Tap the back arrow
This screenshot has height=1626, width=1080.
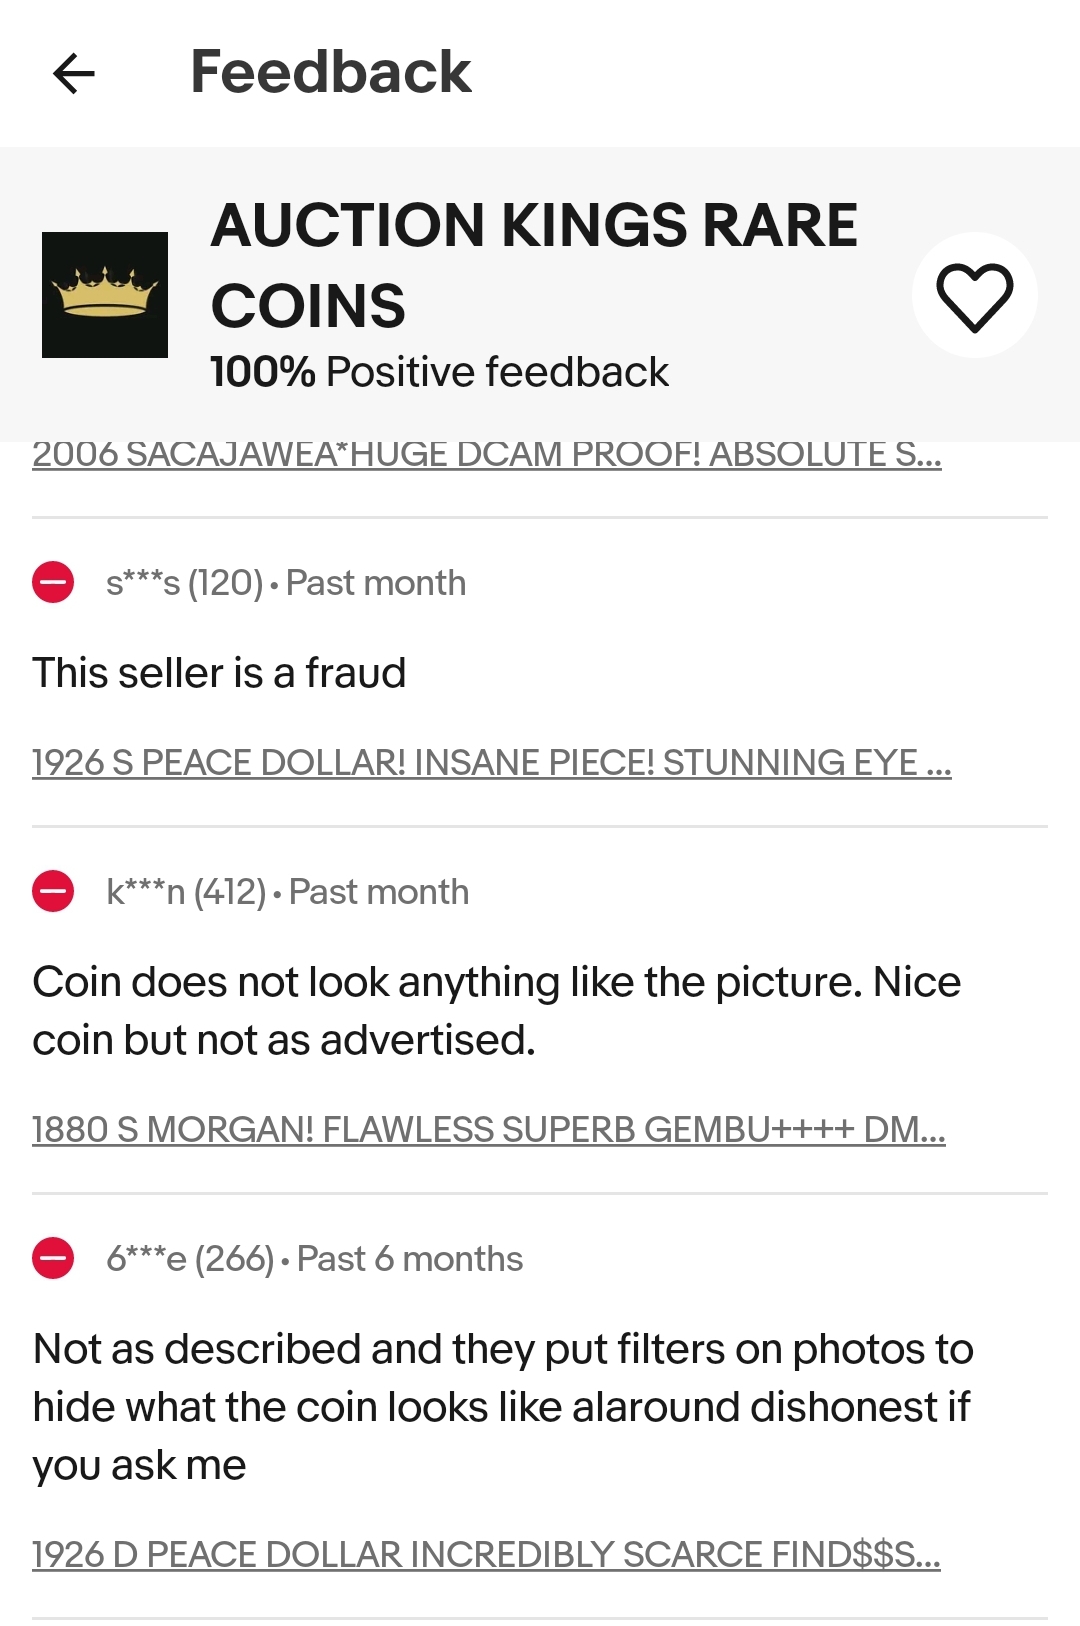(73, 73)
